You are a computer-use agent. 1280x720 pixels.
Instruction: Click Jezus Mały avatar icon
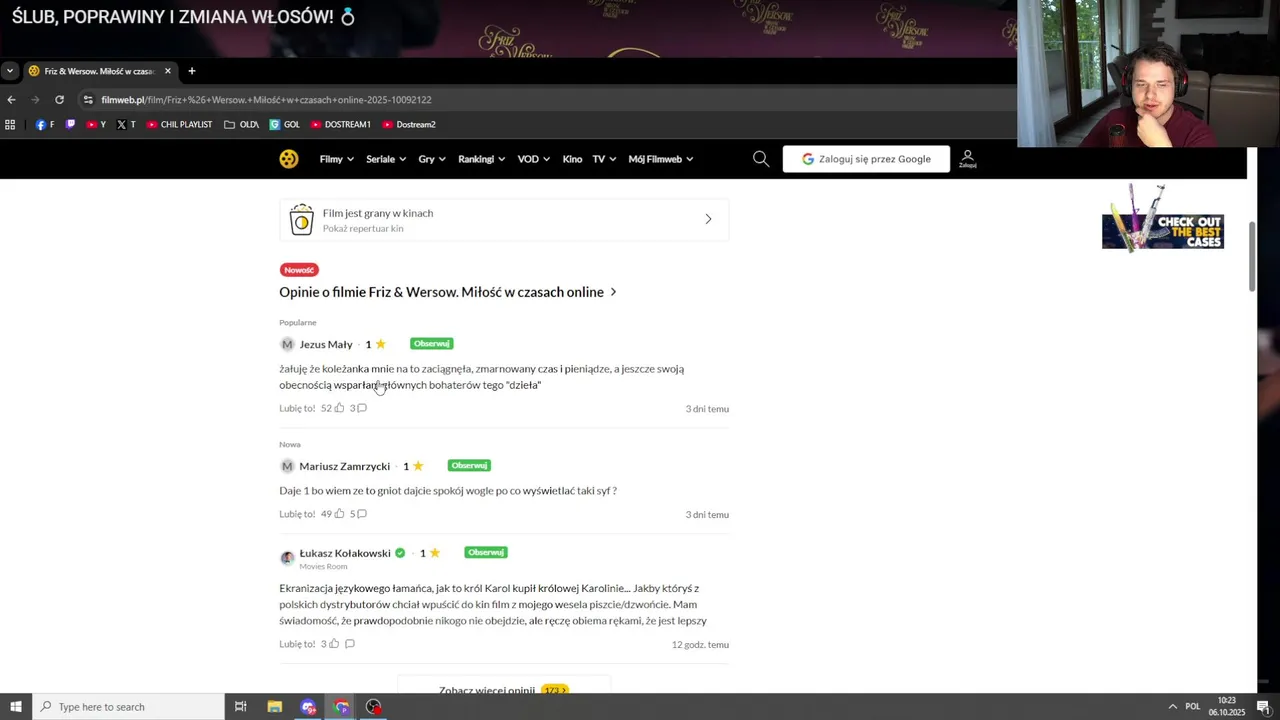point(287,344)
